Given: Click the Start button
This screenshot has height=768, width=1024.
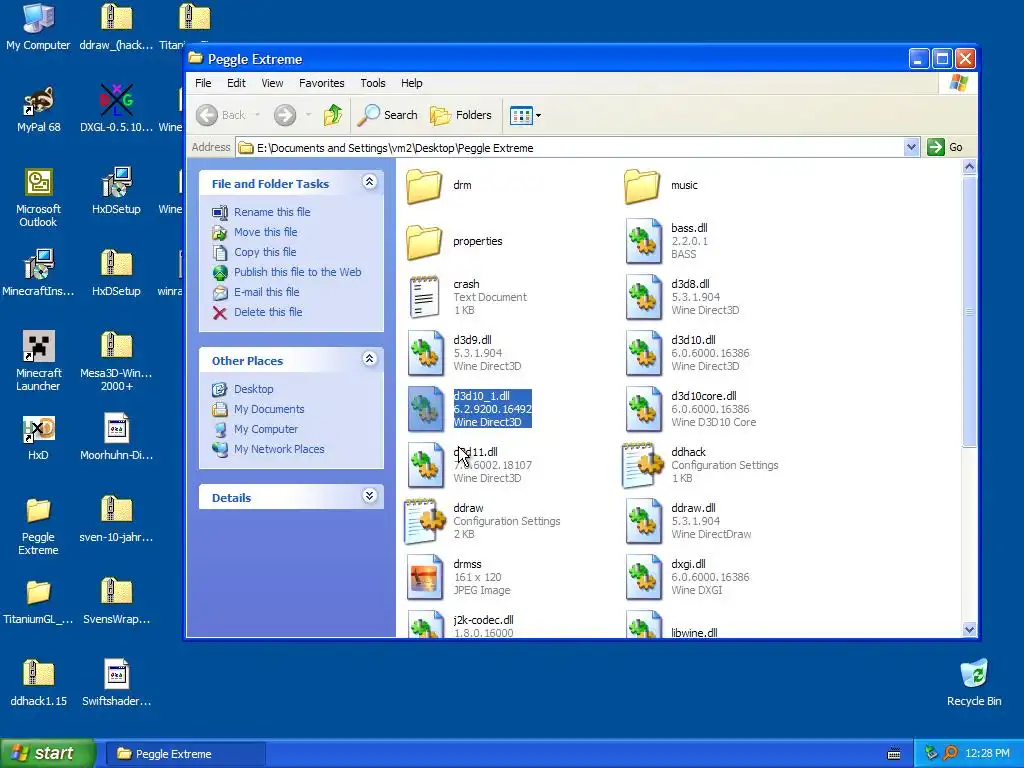Looking at the screenshot, I should click(x=47, y=754).
